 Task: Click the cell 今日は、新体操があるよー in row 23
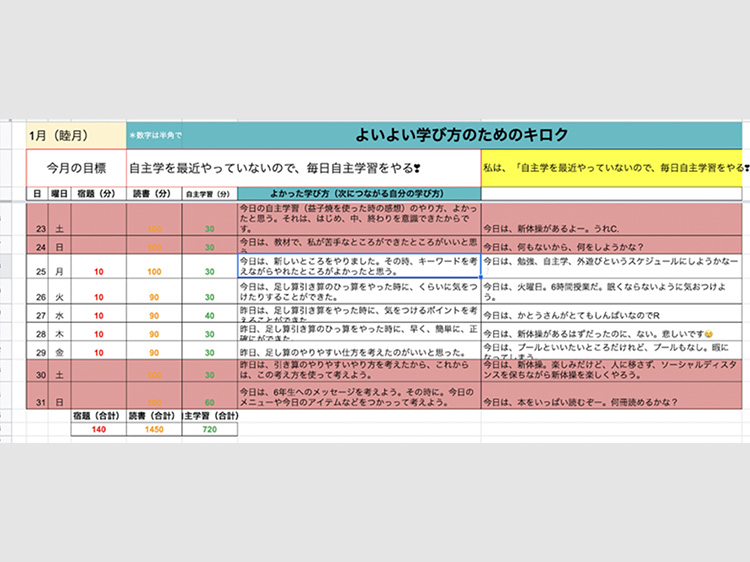pos(612,220)
